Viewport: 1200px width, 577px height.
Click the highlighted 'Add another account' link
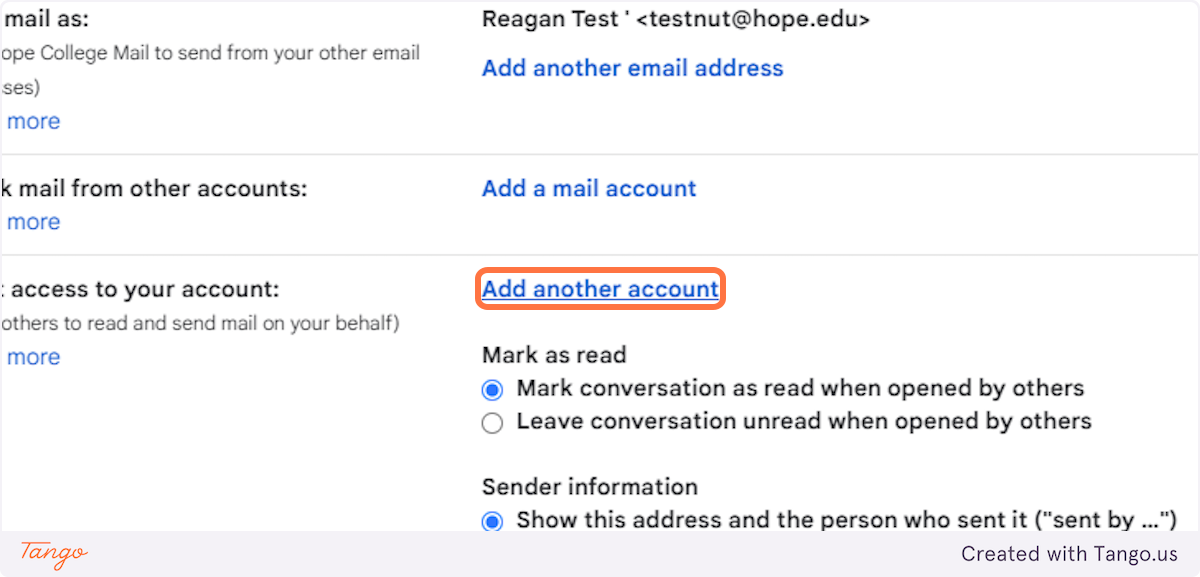click(600, 290)
